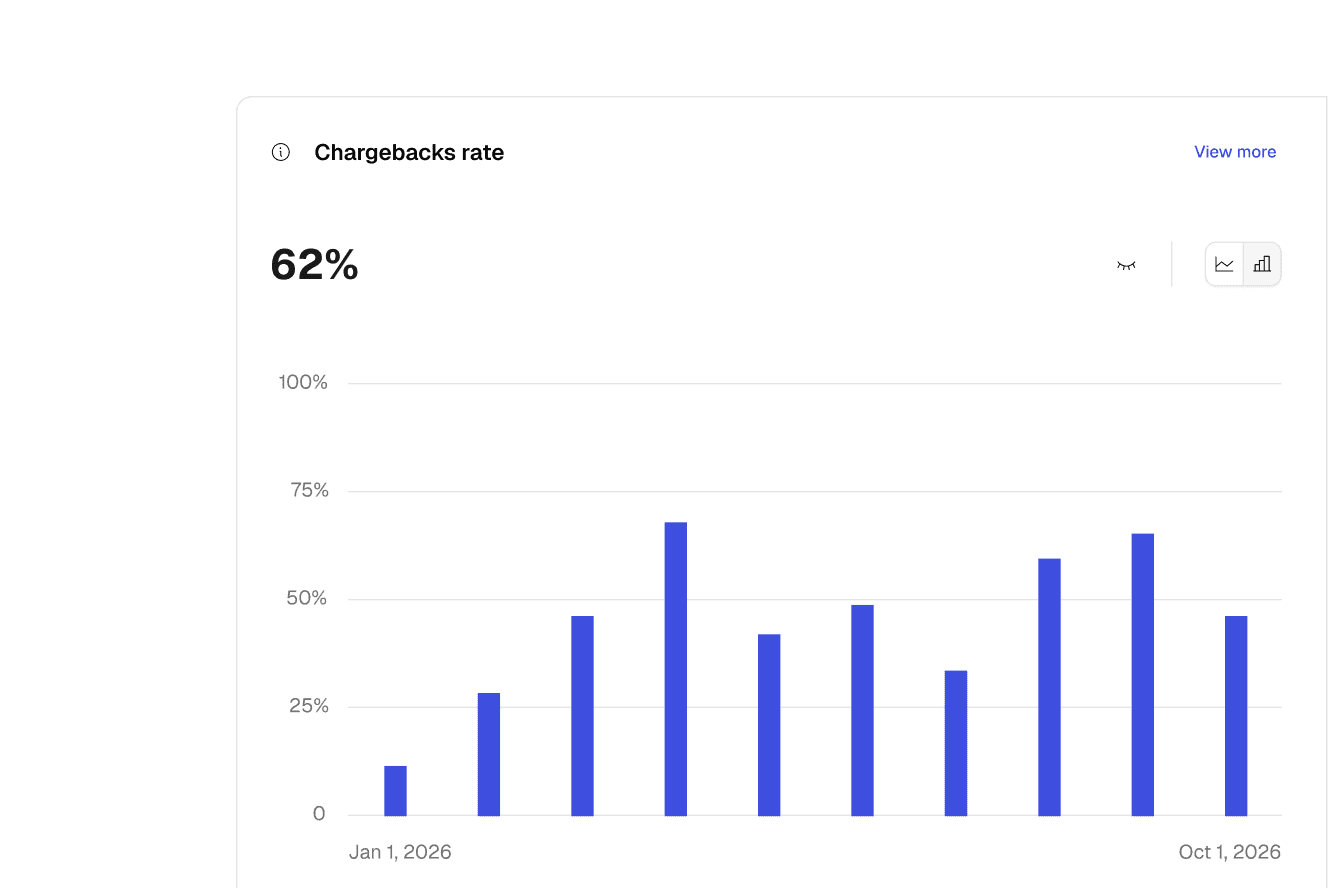Select the ninth bar reaching about 65%
This screenshot has width=1328, height=888.
click(x=1143, y=675)
